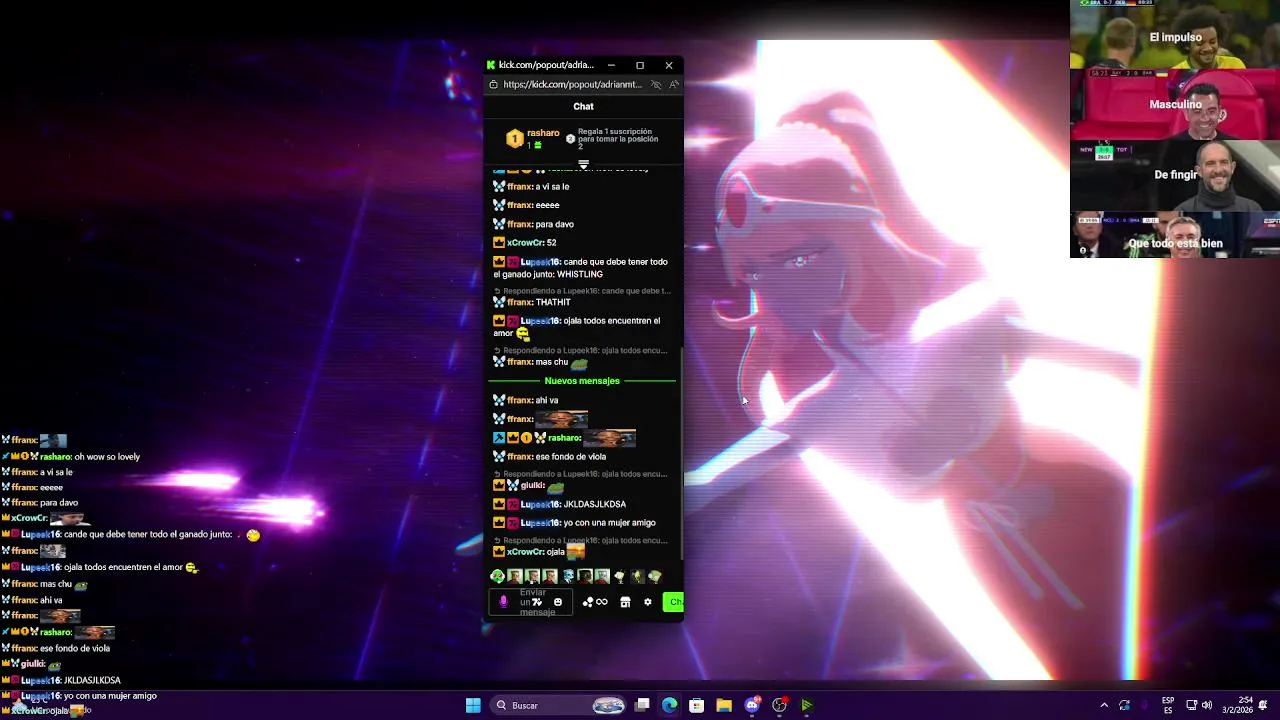Screen dimensions: 1280x720
Task: Pick the green frog quick emote
Action: pos(497,576)
